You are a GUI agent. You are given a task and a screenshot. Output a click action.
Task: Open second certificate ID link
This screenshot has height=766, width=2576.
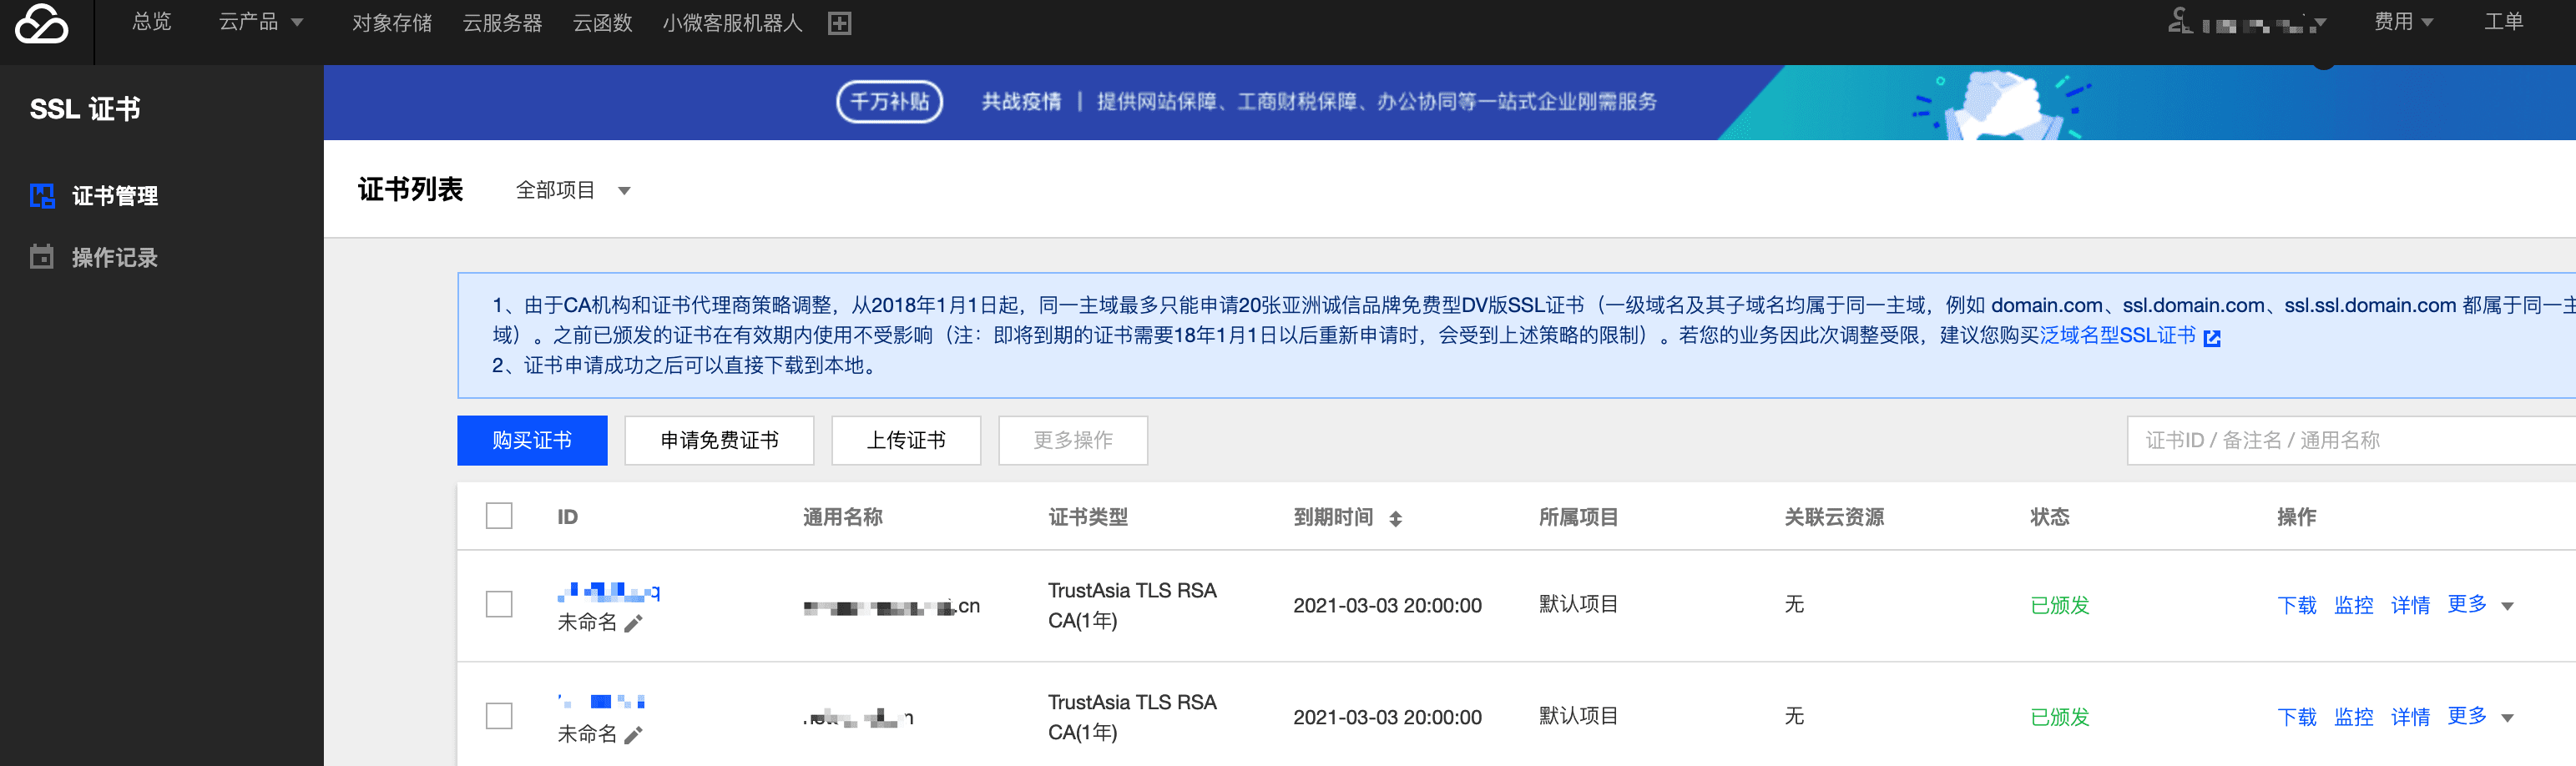click(x=601, y=701)
